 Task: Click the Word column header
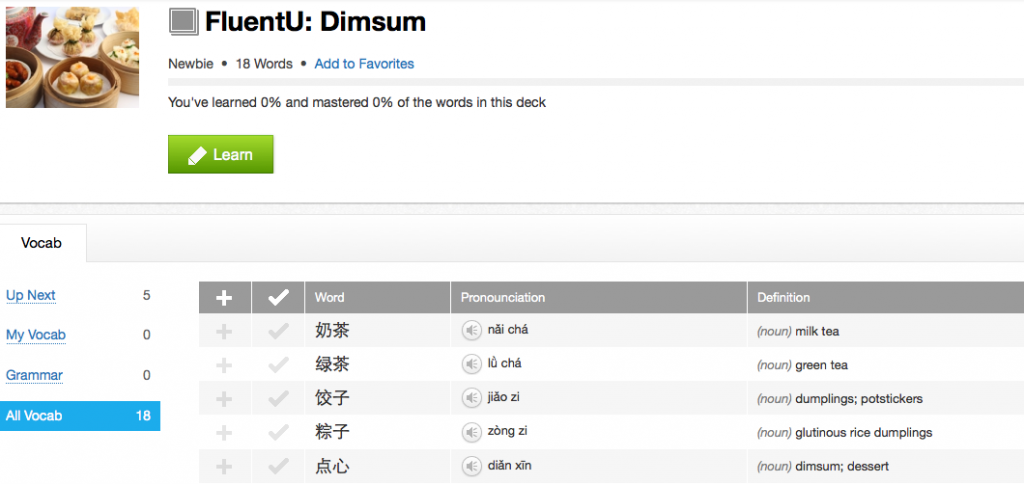[x=377, y=298]
